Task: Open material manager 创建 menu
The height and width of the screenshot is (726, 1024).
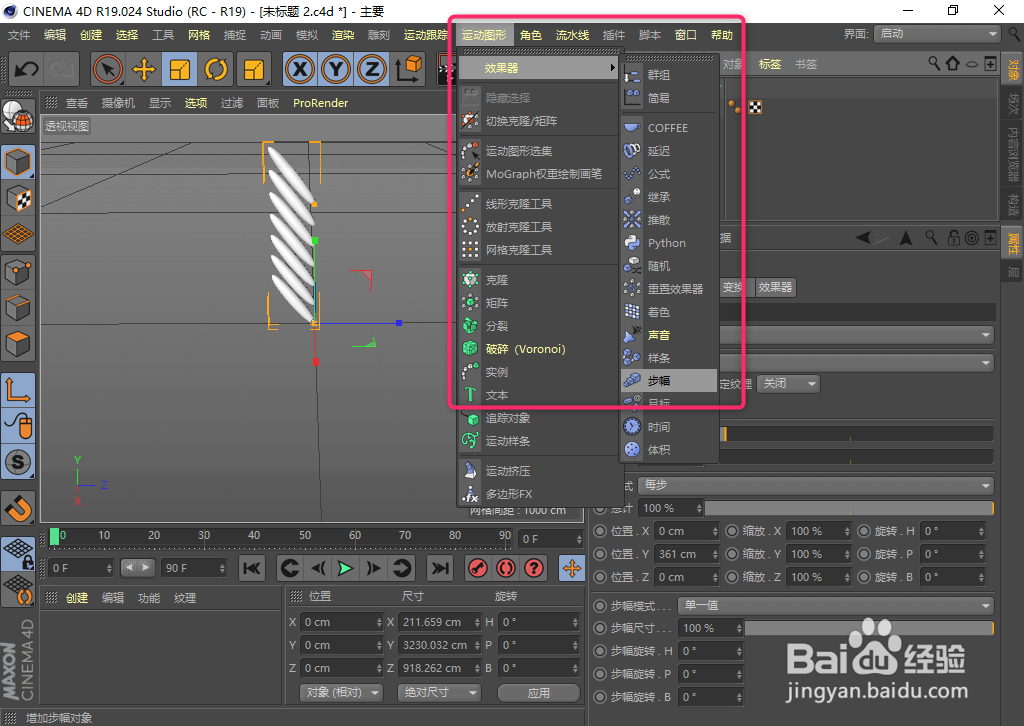Action: pos(77,598)
